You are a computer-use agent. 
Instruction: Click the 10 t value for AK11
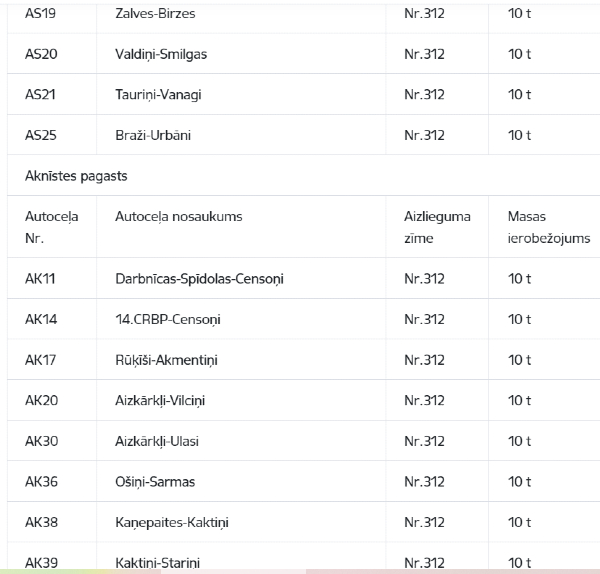[x=519, y=279]
